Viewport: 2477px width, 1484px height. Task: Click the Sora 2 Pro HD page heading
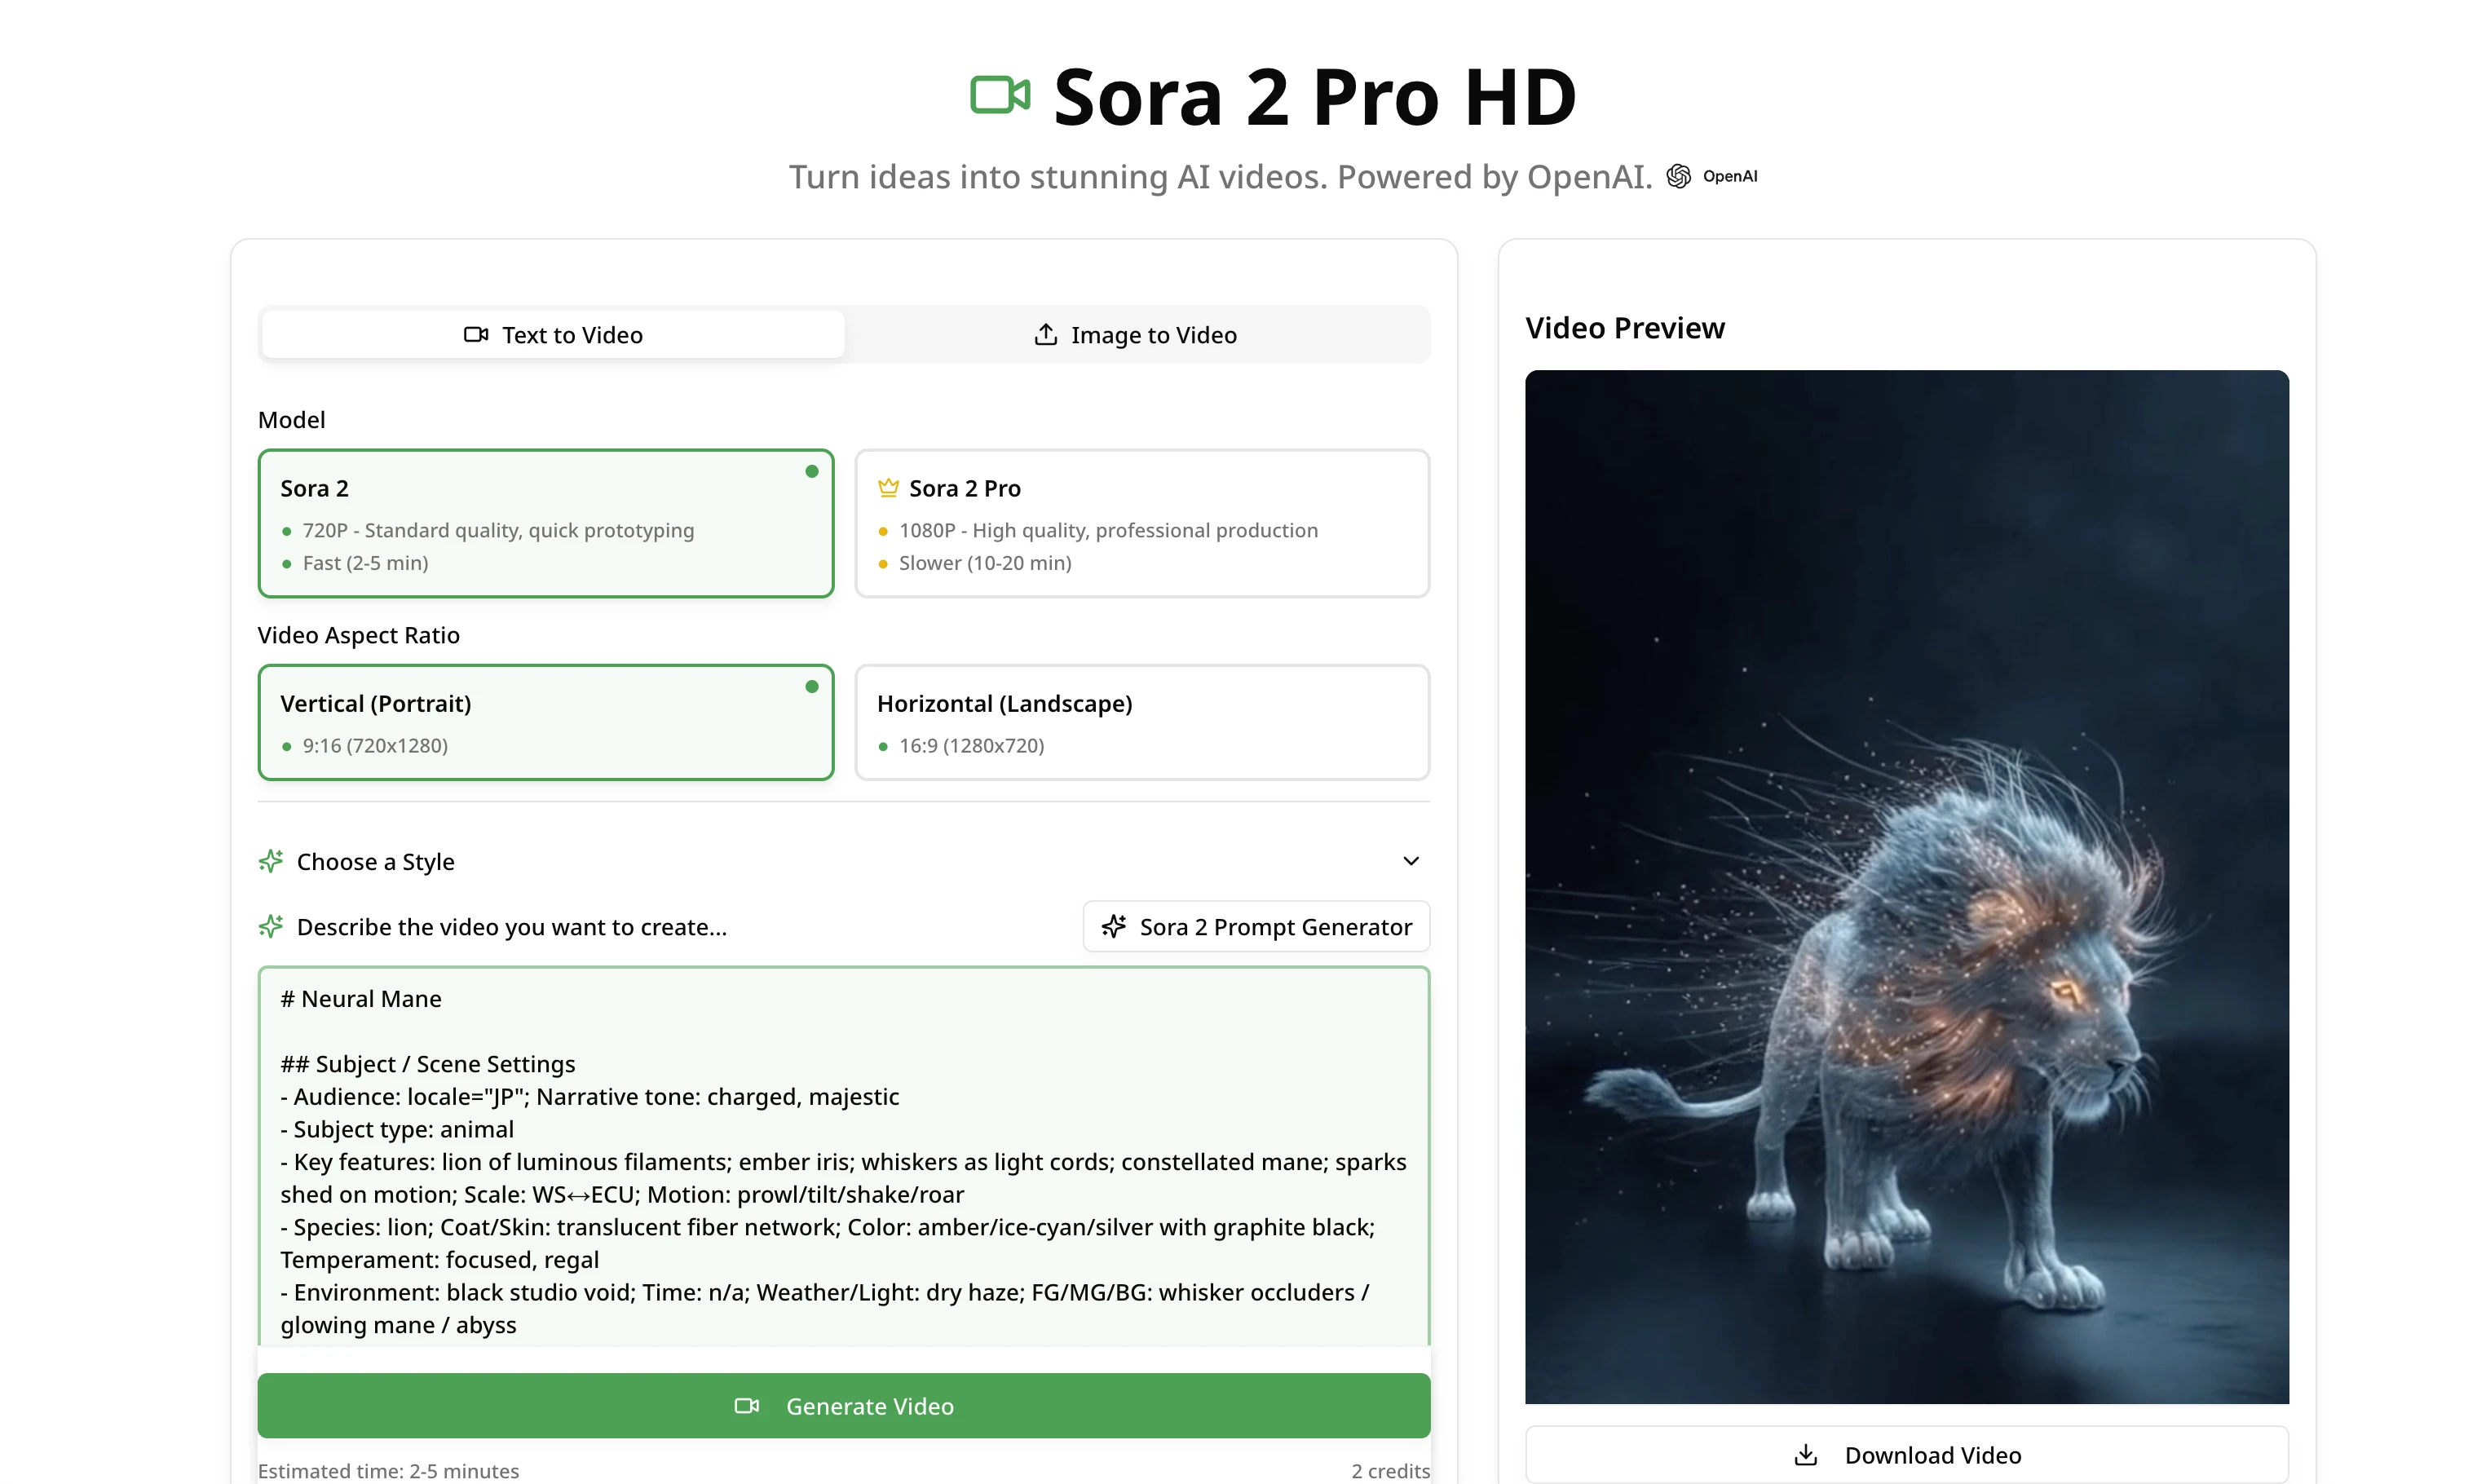[1314, 97]
